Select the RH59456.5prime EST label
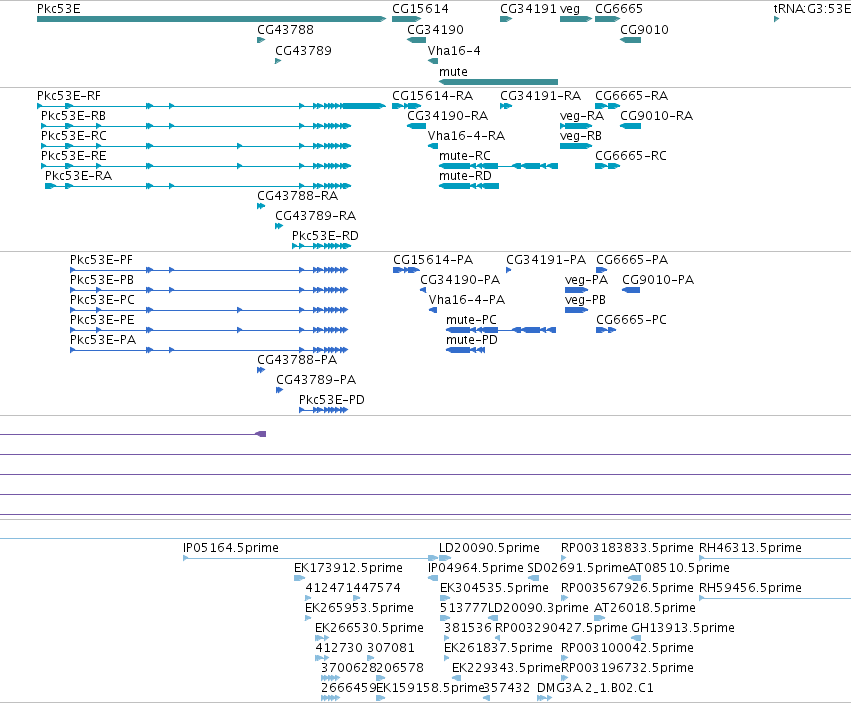Viewport: 851px width, 703px height. pyautogui.click(x=750, y=587)
